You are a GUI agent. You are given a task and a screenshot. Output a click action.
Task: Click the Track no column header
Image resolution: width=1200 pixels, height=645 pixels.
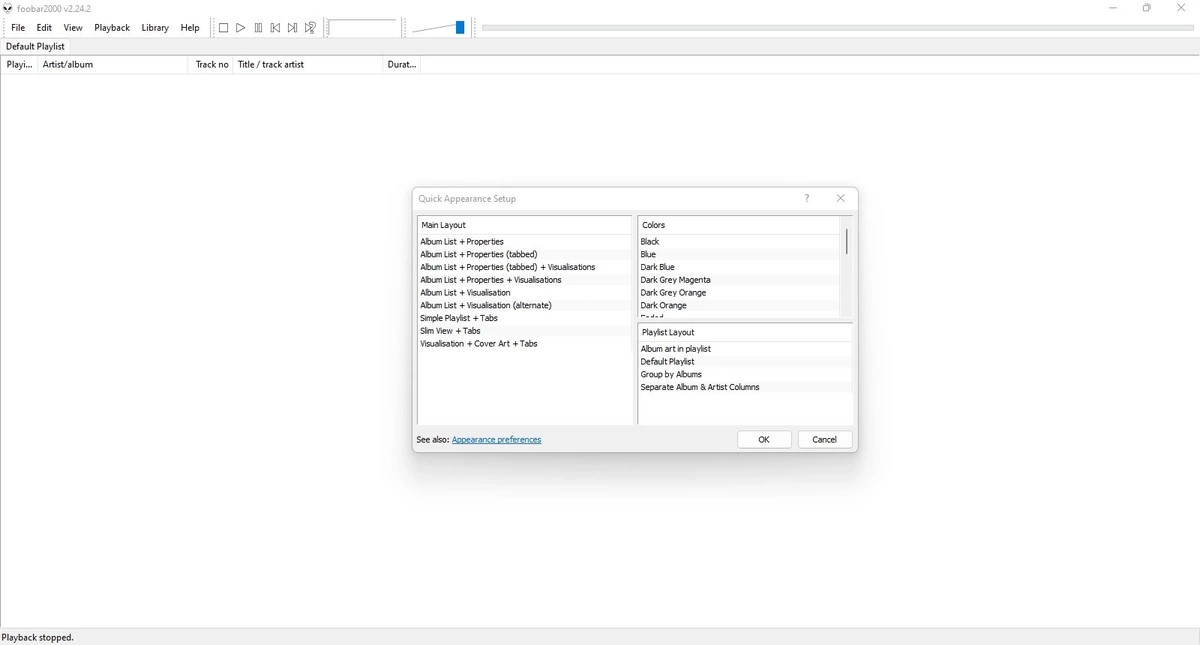point(211,64)
